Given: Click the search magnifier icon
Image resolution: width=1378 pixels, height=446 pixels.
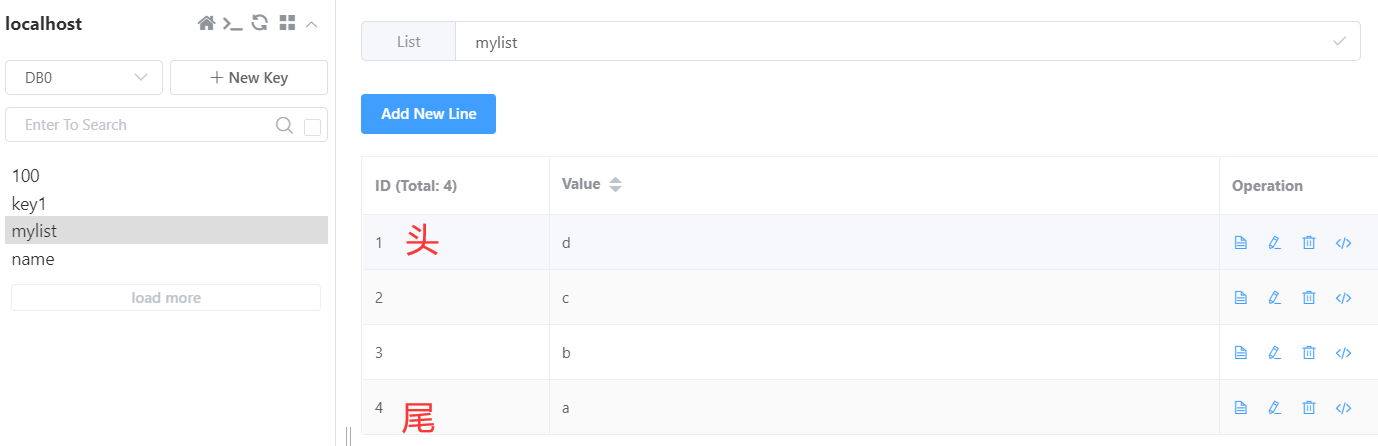Looking at the screenshot, I should tap(284, 125).
